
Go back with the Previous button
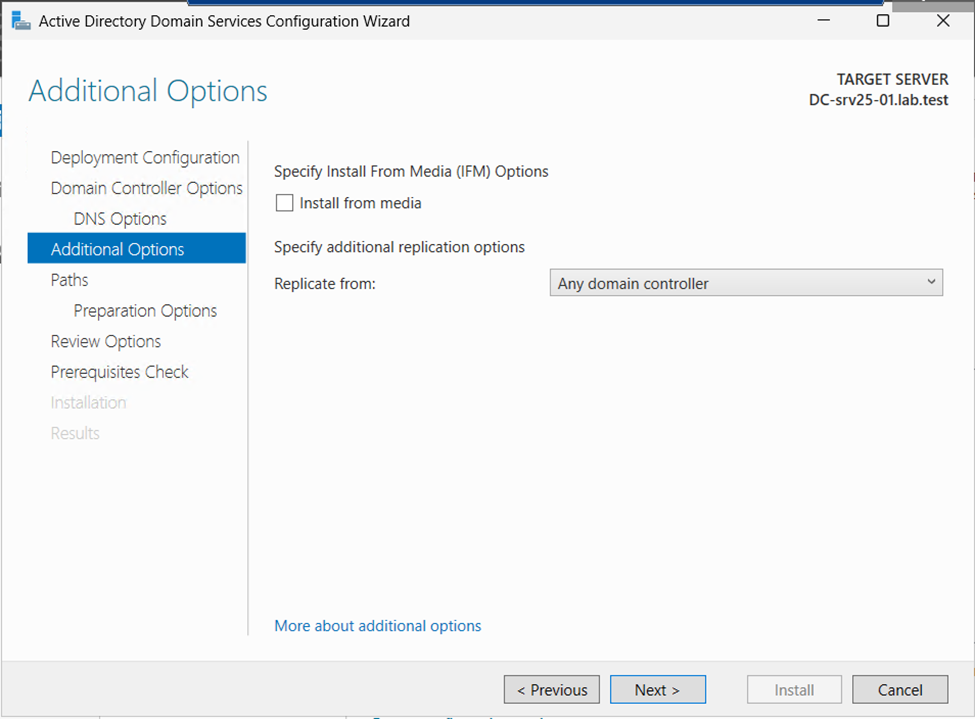[x=552, y=690]
